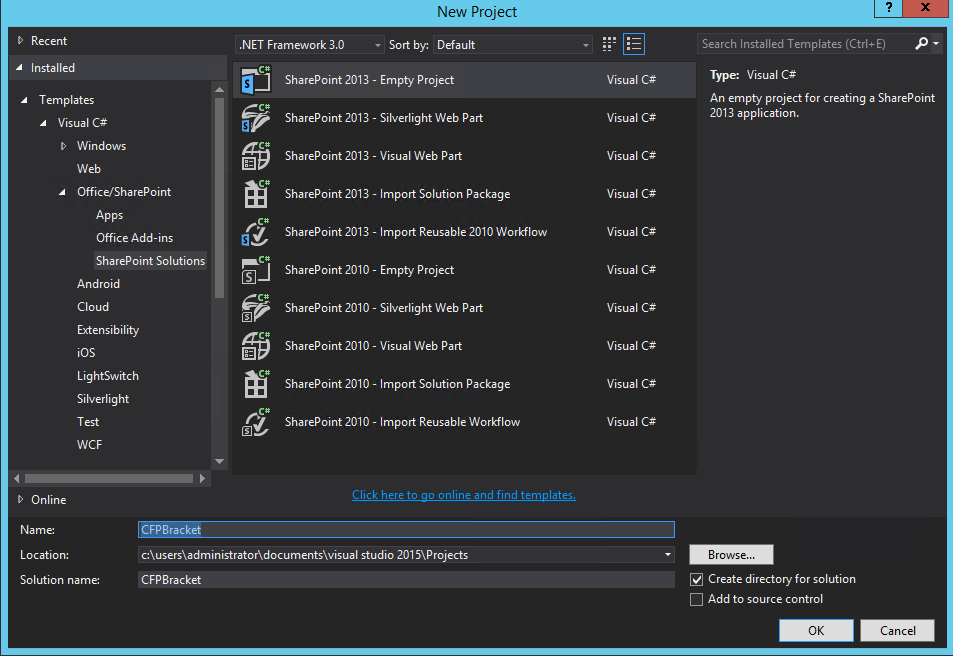
Task: Click the template tree horizontal scrollbar
Action: tap(109, 478)
